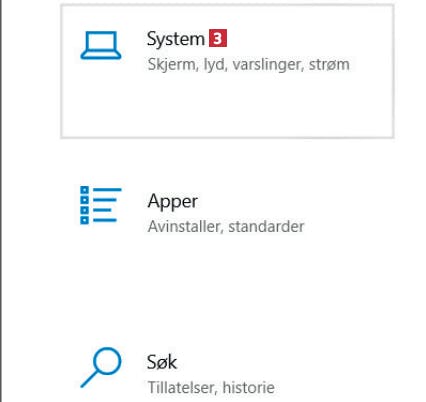This screenshot has height=402, width=426.
Task: Select the Søk heading text
Action: click(x=162, y=362)
